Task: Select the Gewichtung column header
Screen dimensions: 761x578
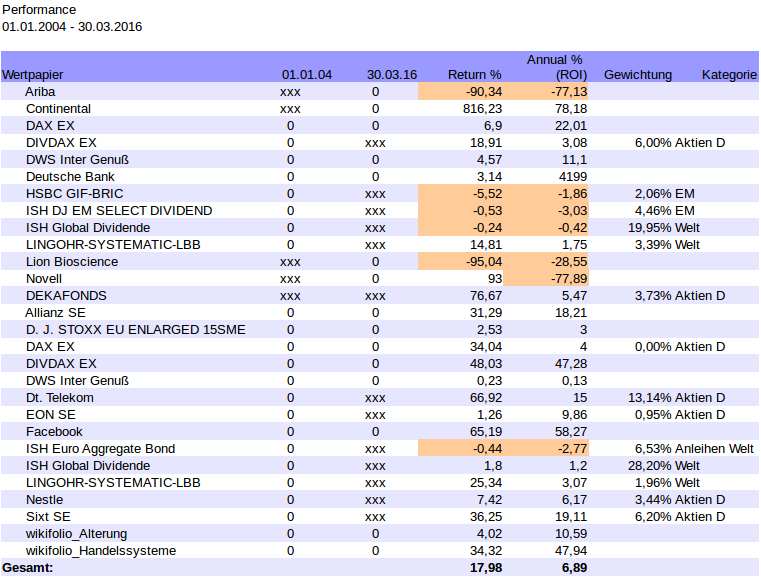Action: [x=638, y=75]
